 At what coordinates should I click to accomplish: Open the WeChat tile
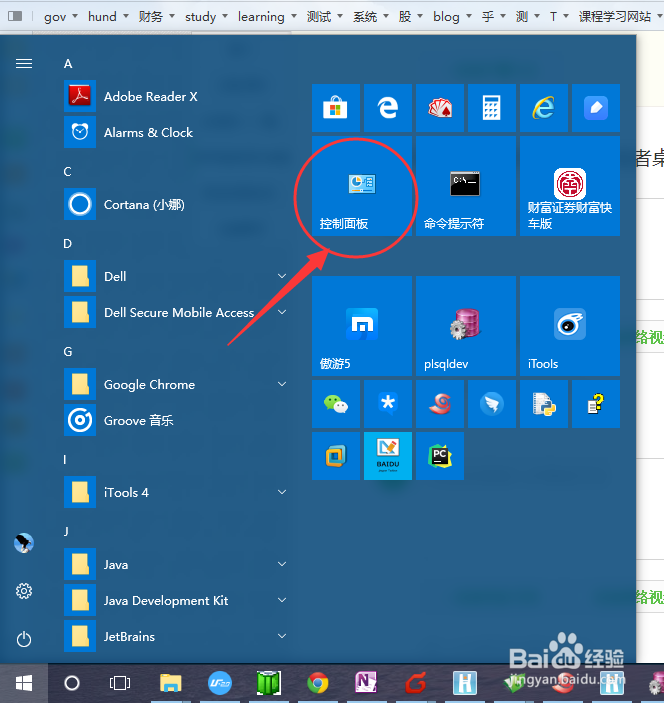click(336, 404)
